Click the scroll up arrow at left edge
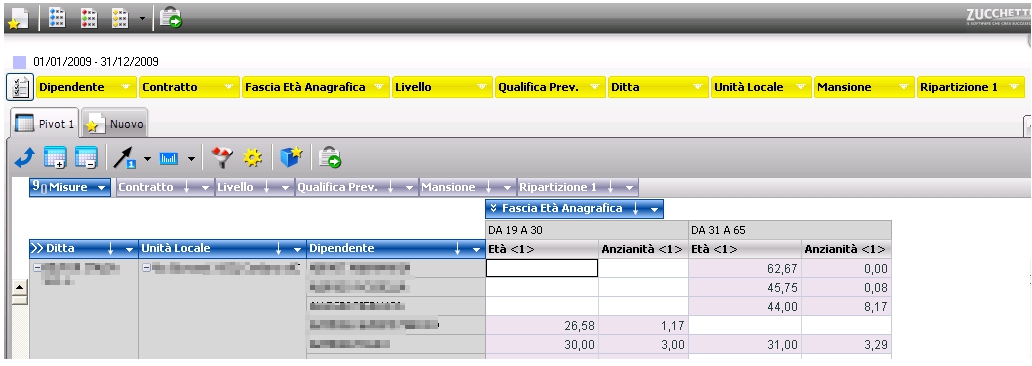This screenshot has width=1032, height=366. [x=20, y=288]
